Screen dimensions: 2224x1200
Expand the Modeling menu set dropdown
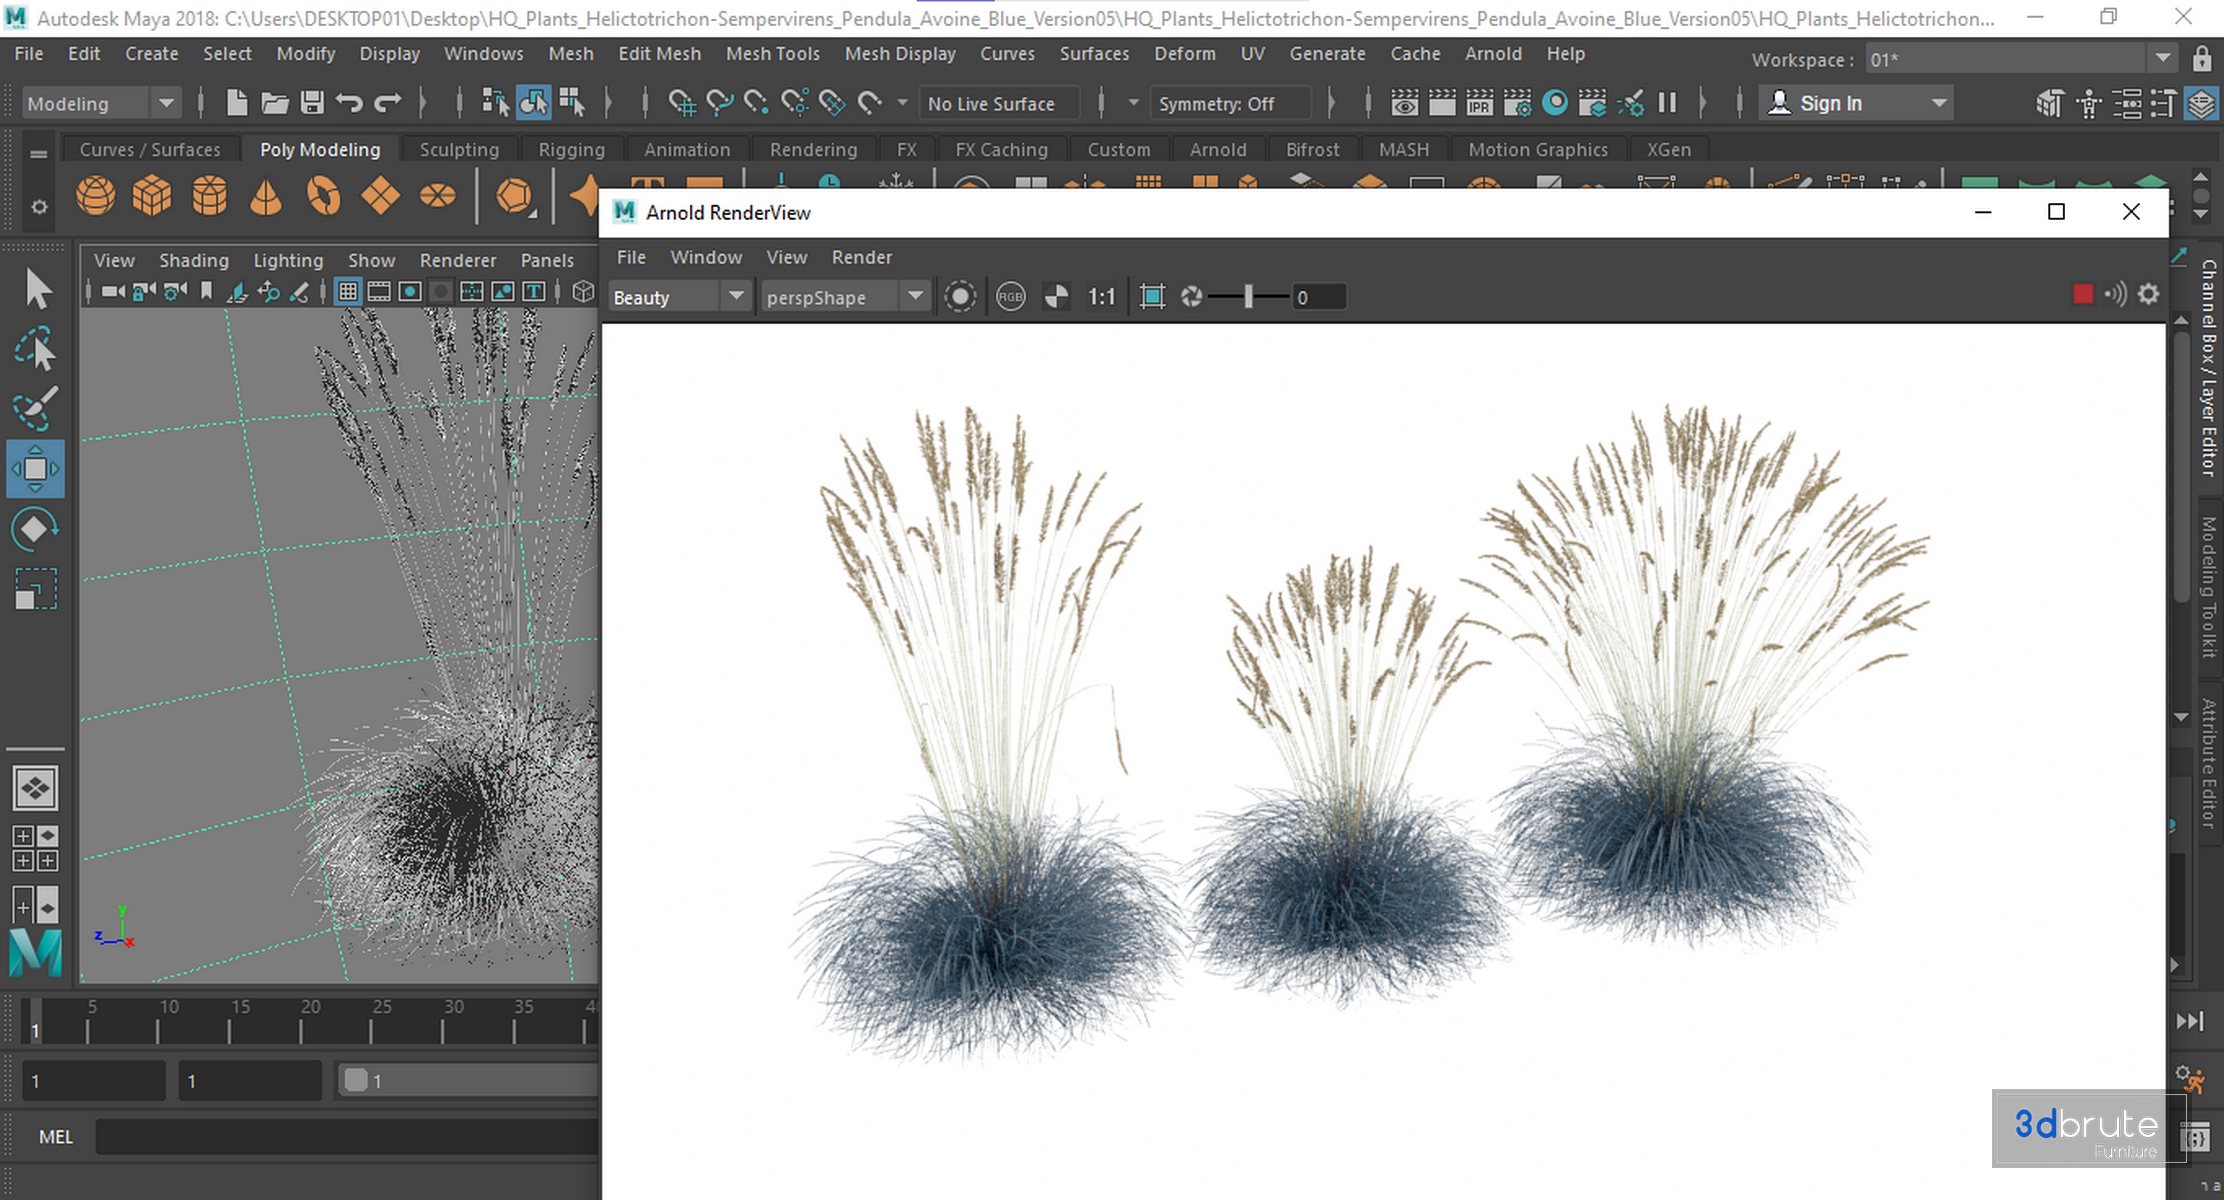pos(166,103)
